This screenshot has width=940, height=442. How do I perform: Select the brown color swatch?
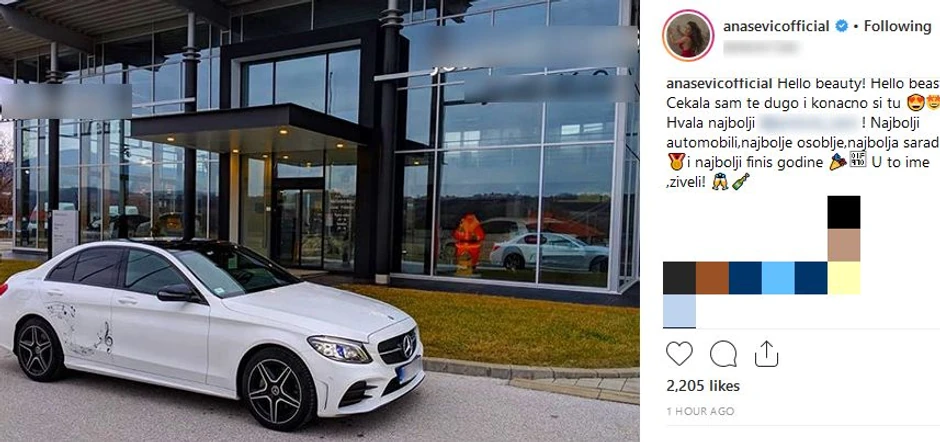tap(712, 278)
